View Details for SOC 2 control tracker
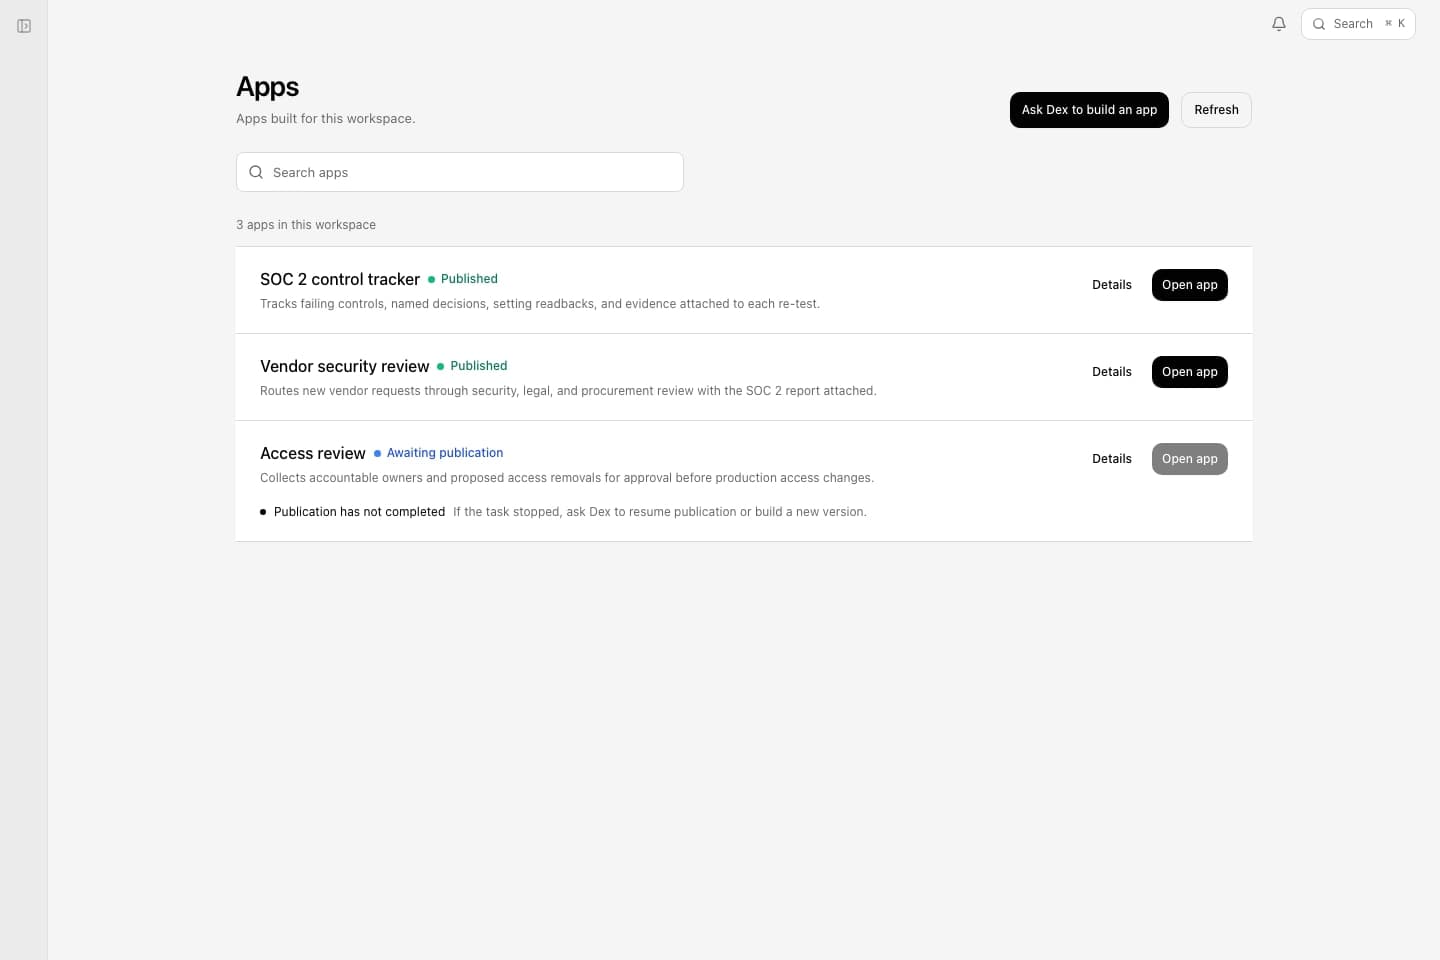This screenshot has height=960, width=1440. click(1112, 285)
